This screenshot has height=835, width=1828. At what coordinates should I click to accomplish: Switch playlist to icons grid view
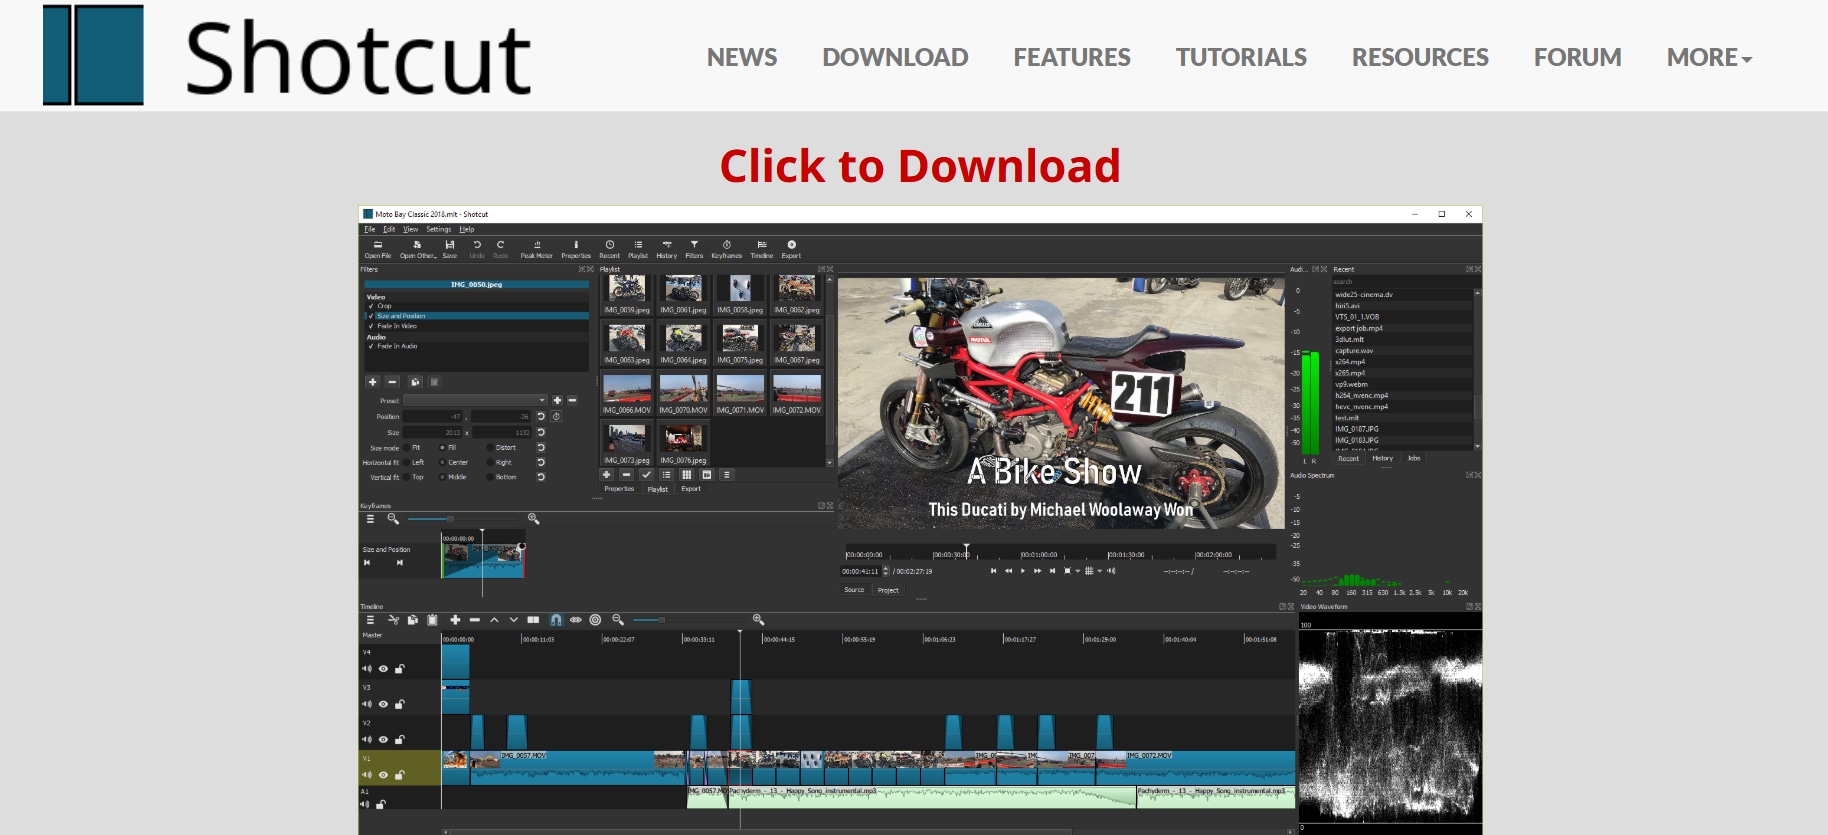click(x=686, y=475)
